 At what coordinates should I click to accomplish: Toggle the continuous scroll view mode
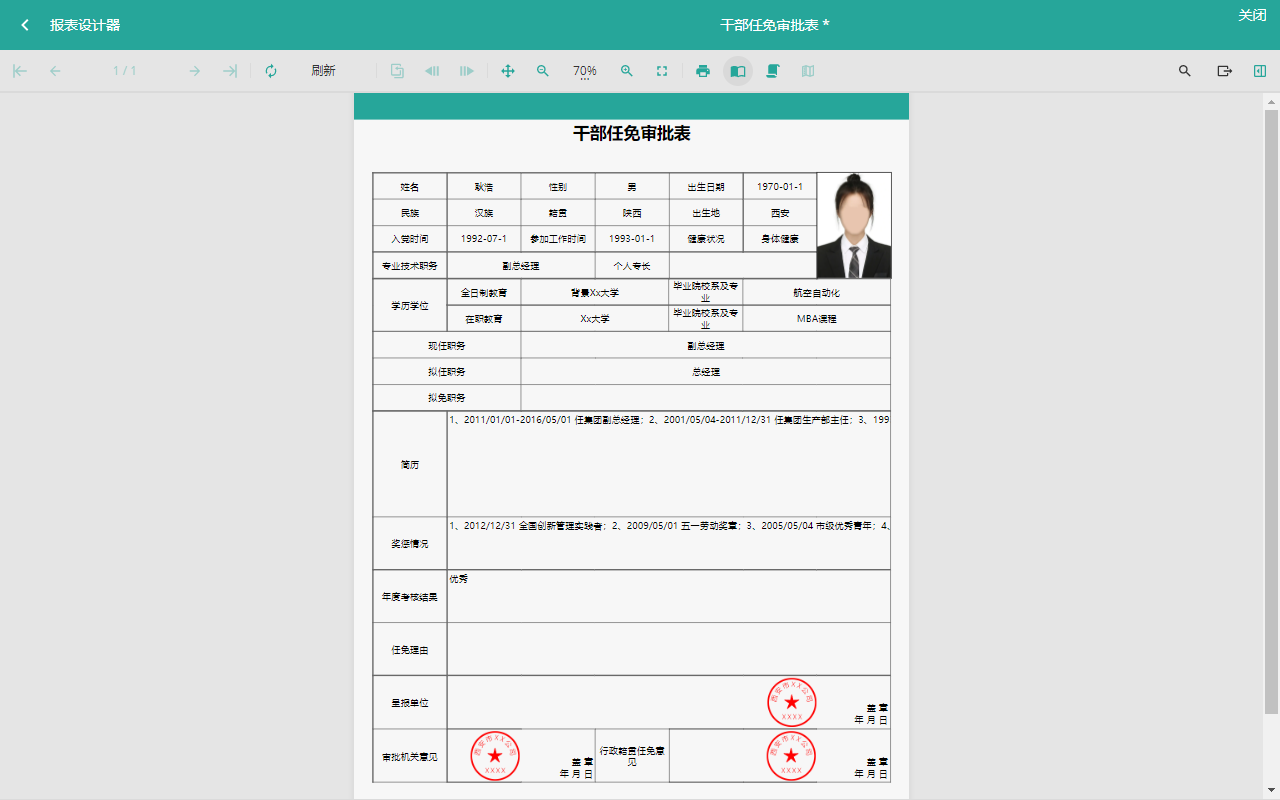click(773, 71)
